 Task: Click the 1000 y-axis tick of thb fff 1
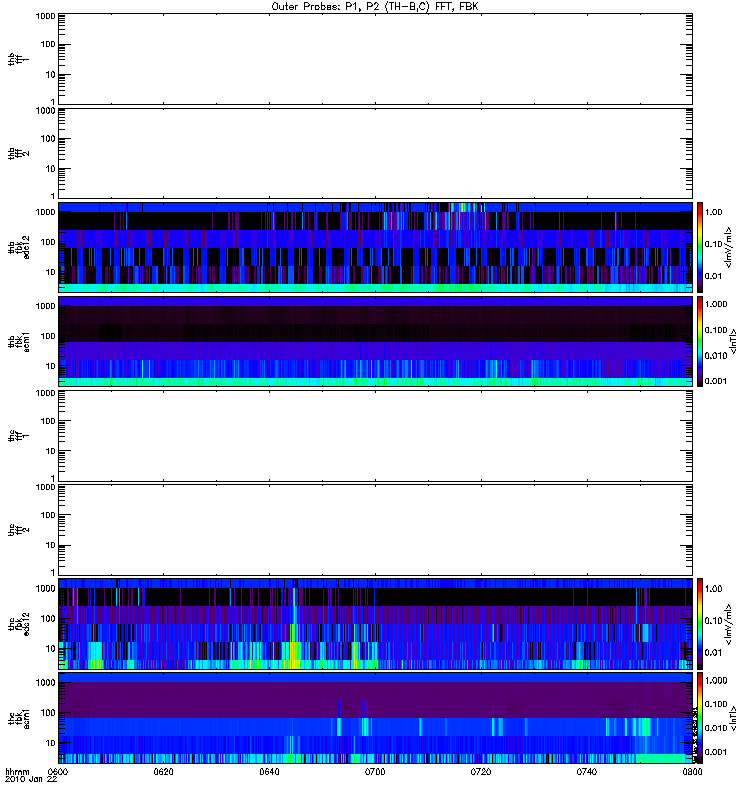(x=45, y=16)
